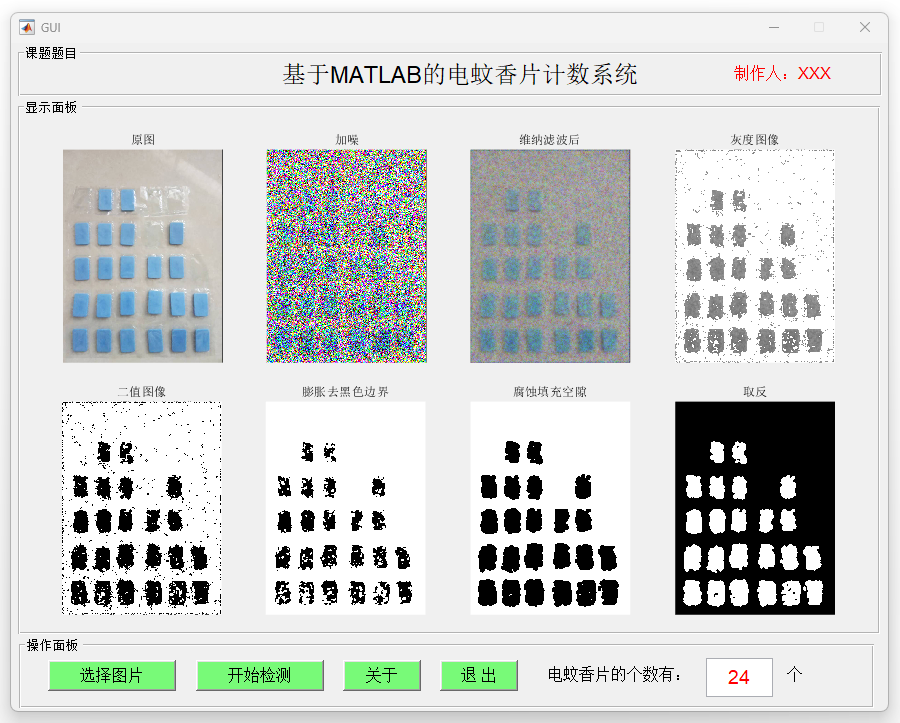The height and width of the screenshot is (723, 900).
Task: Click the MATLAB icon in title bar
Action: coord(26,27)
